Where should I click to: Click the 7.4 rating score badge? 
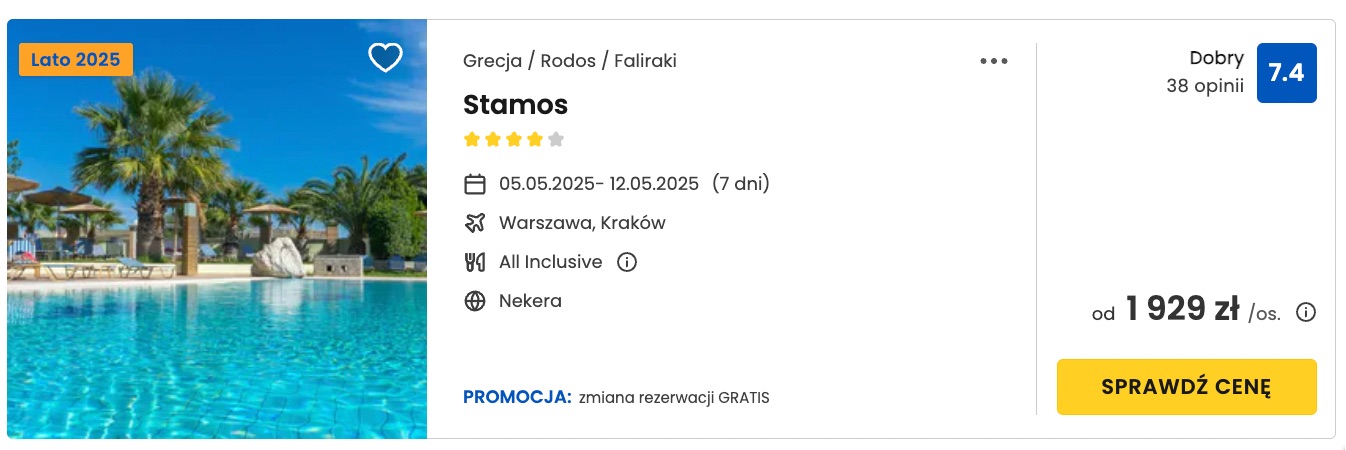[1286, 73]
